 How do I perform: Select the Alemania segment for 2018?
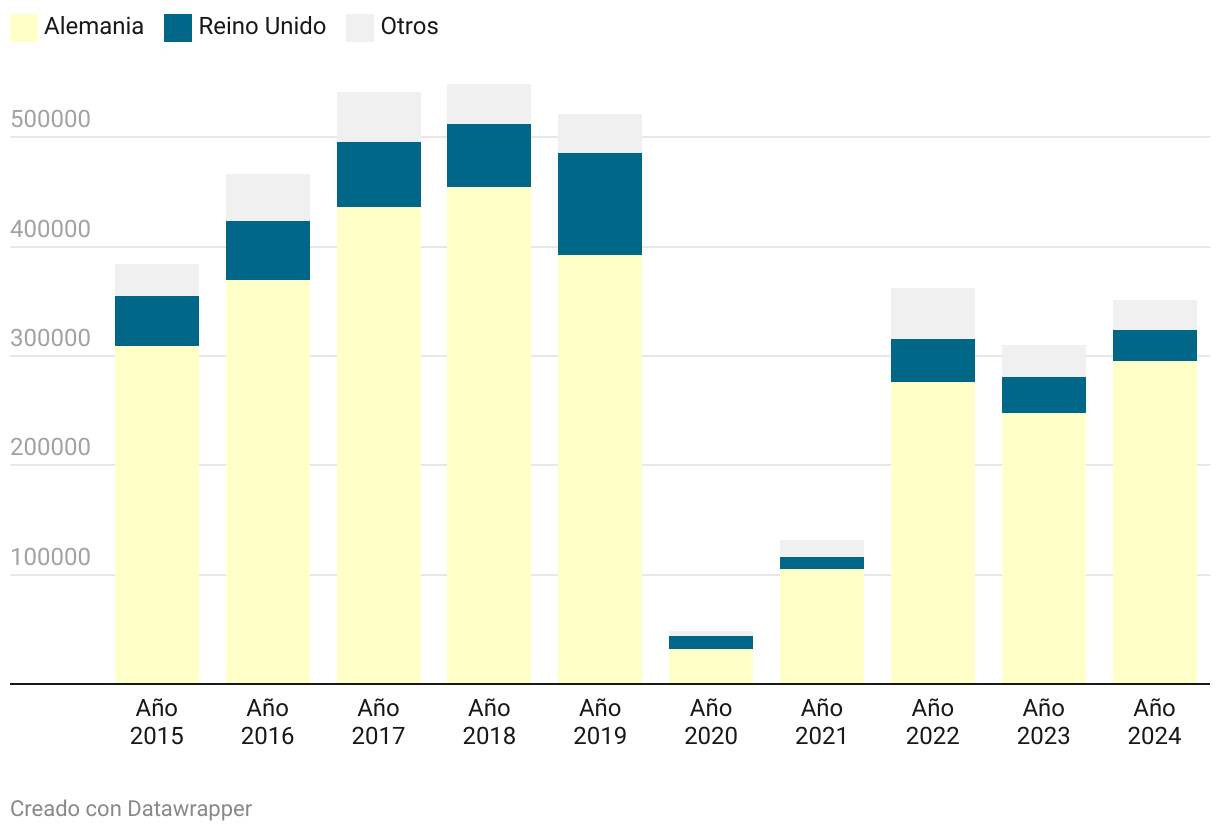(489, 435)
